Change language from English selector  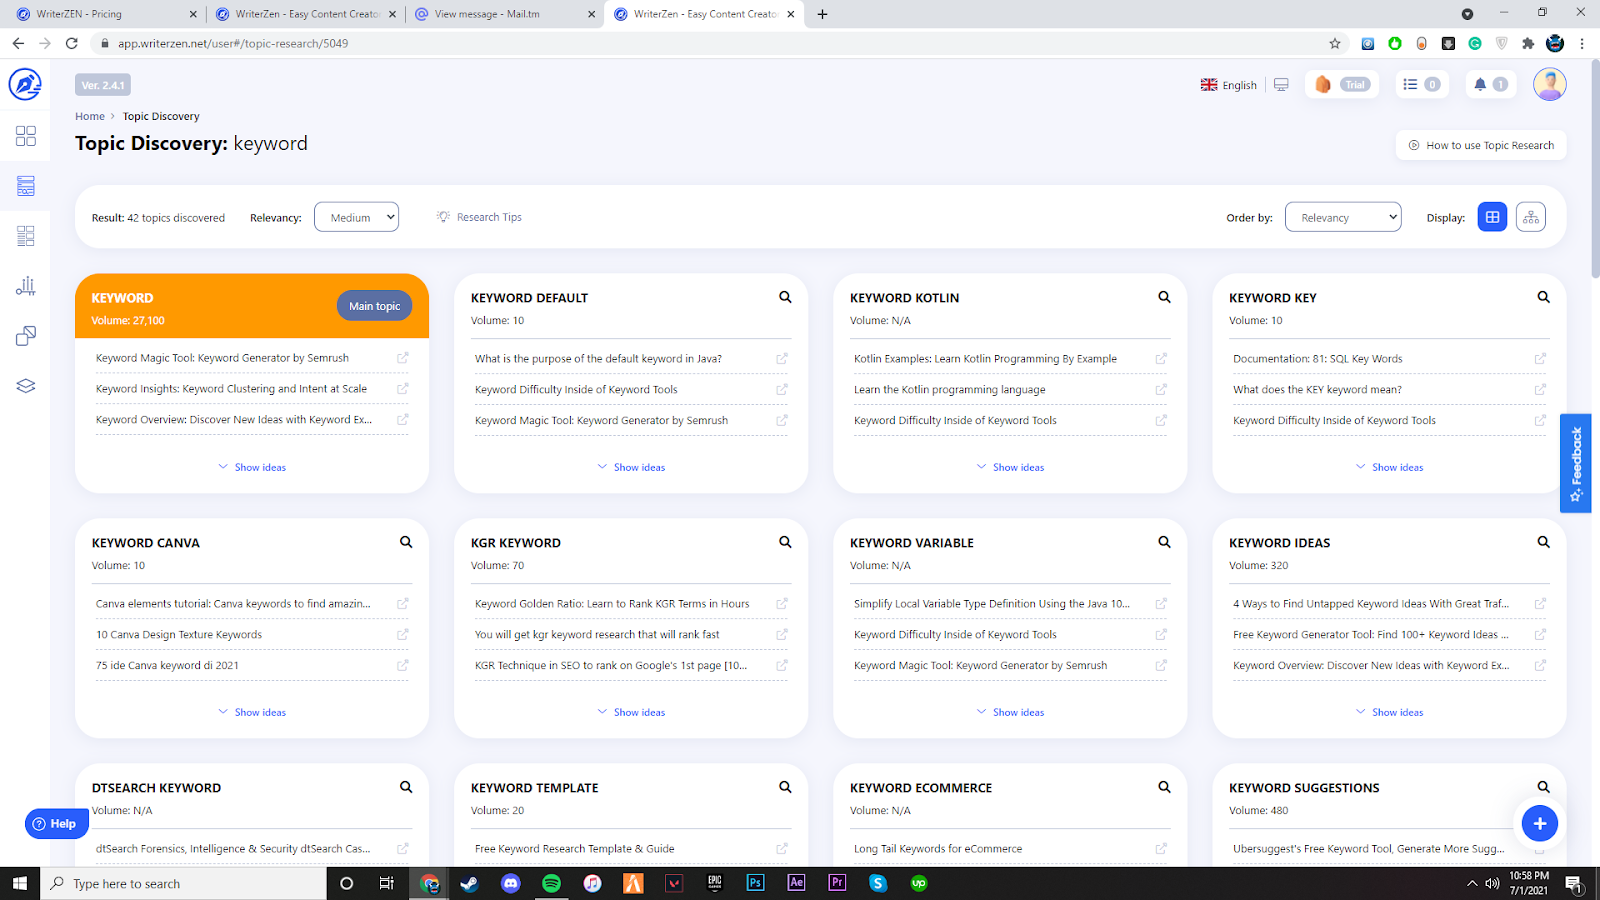(1229, 85)
